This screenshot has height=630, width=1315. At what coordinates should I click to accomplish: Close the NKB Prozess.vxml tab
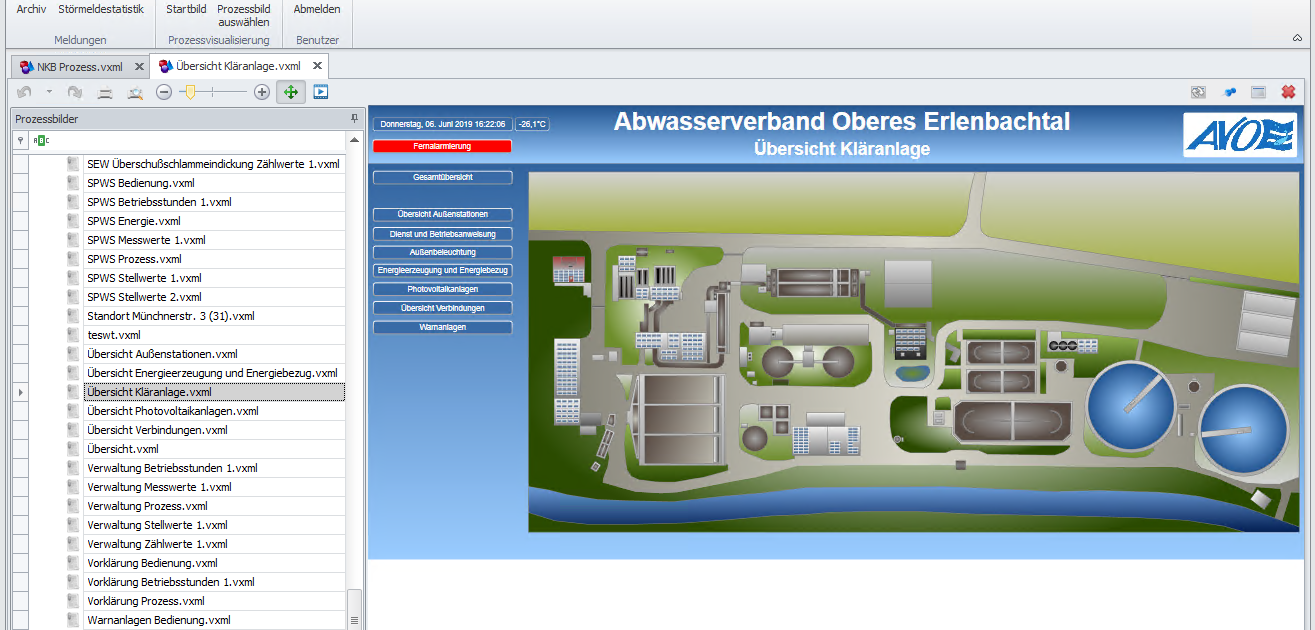[140, 67]
